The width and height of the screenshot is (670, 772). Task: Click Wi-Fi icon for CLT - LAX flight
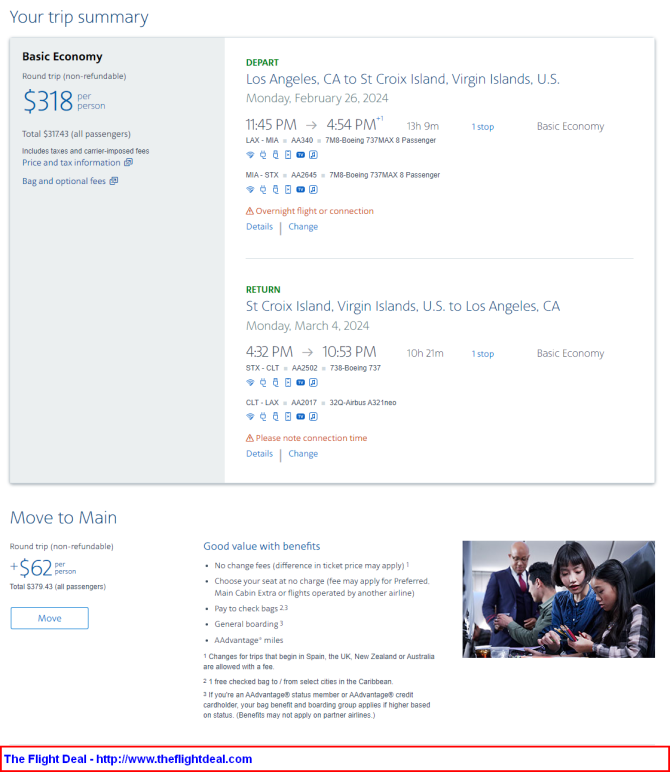(250, 416)
